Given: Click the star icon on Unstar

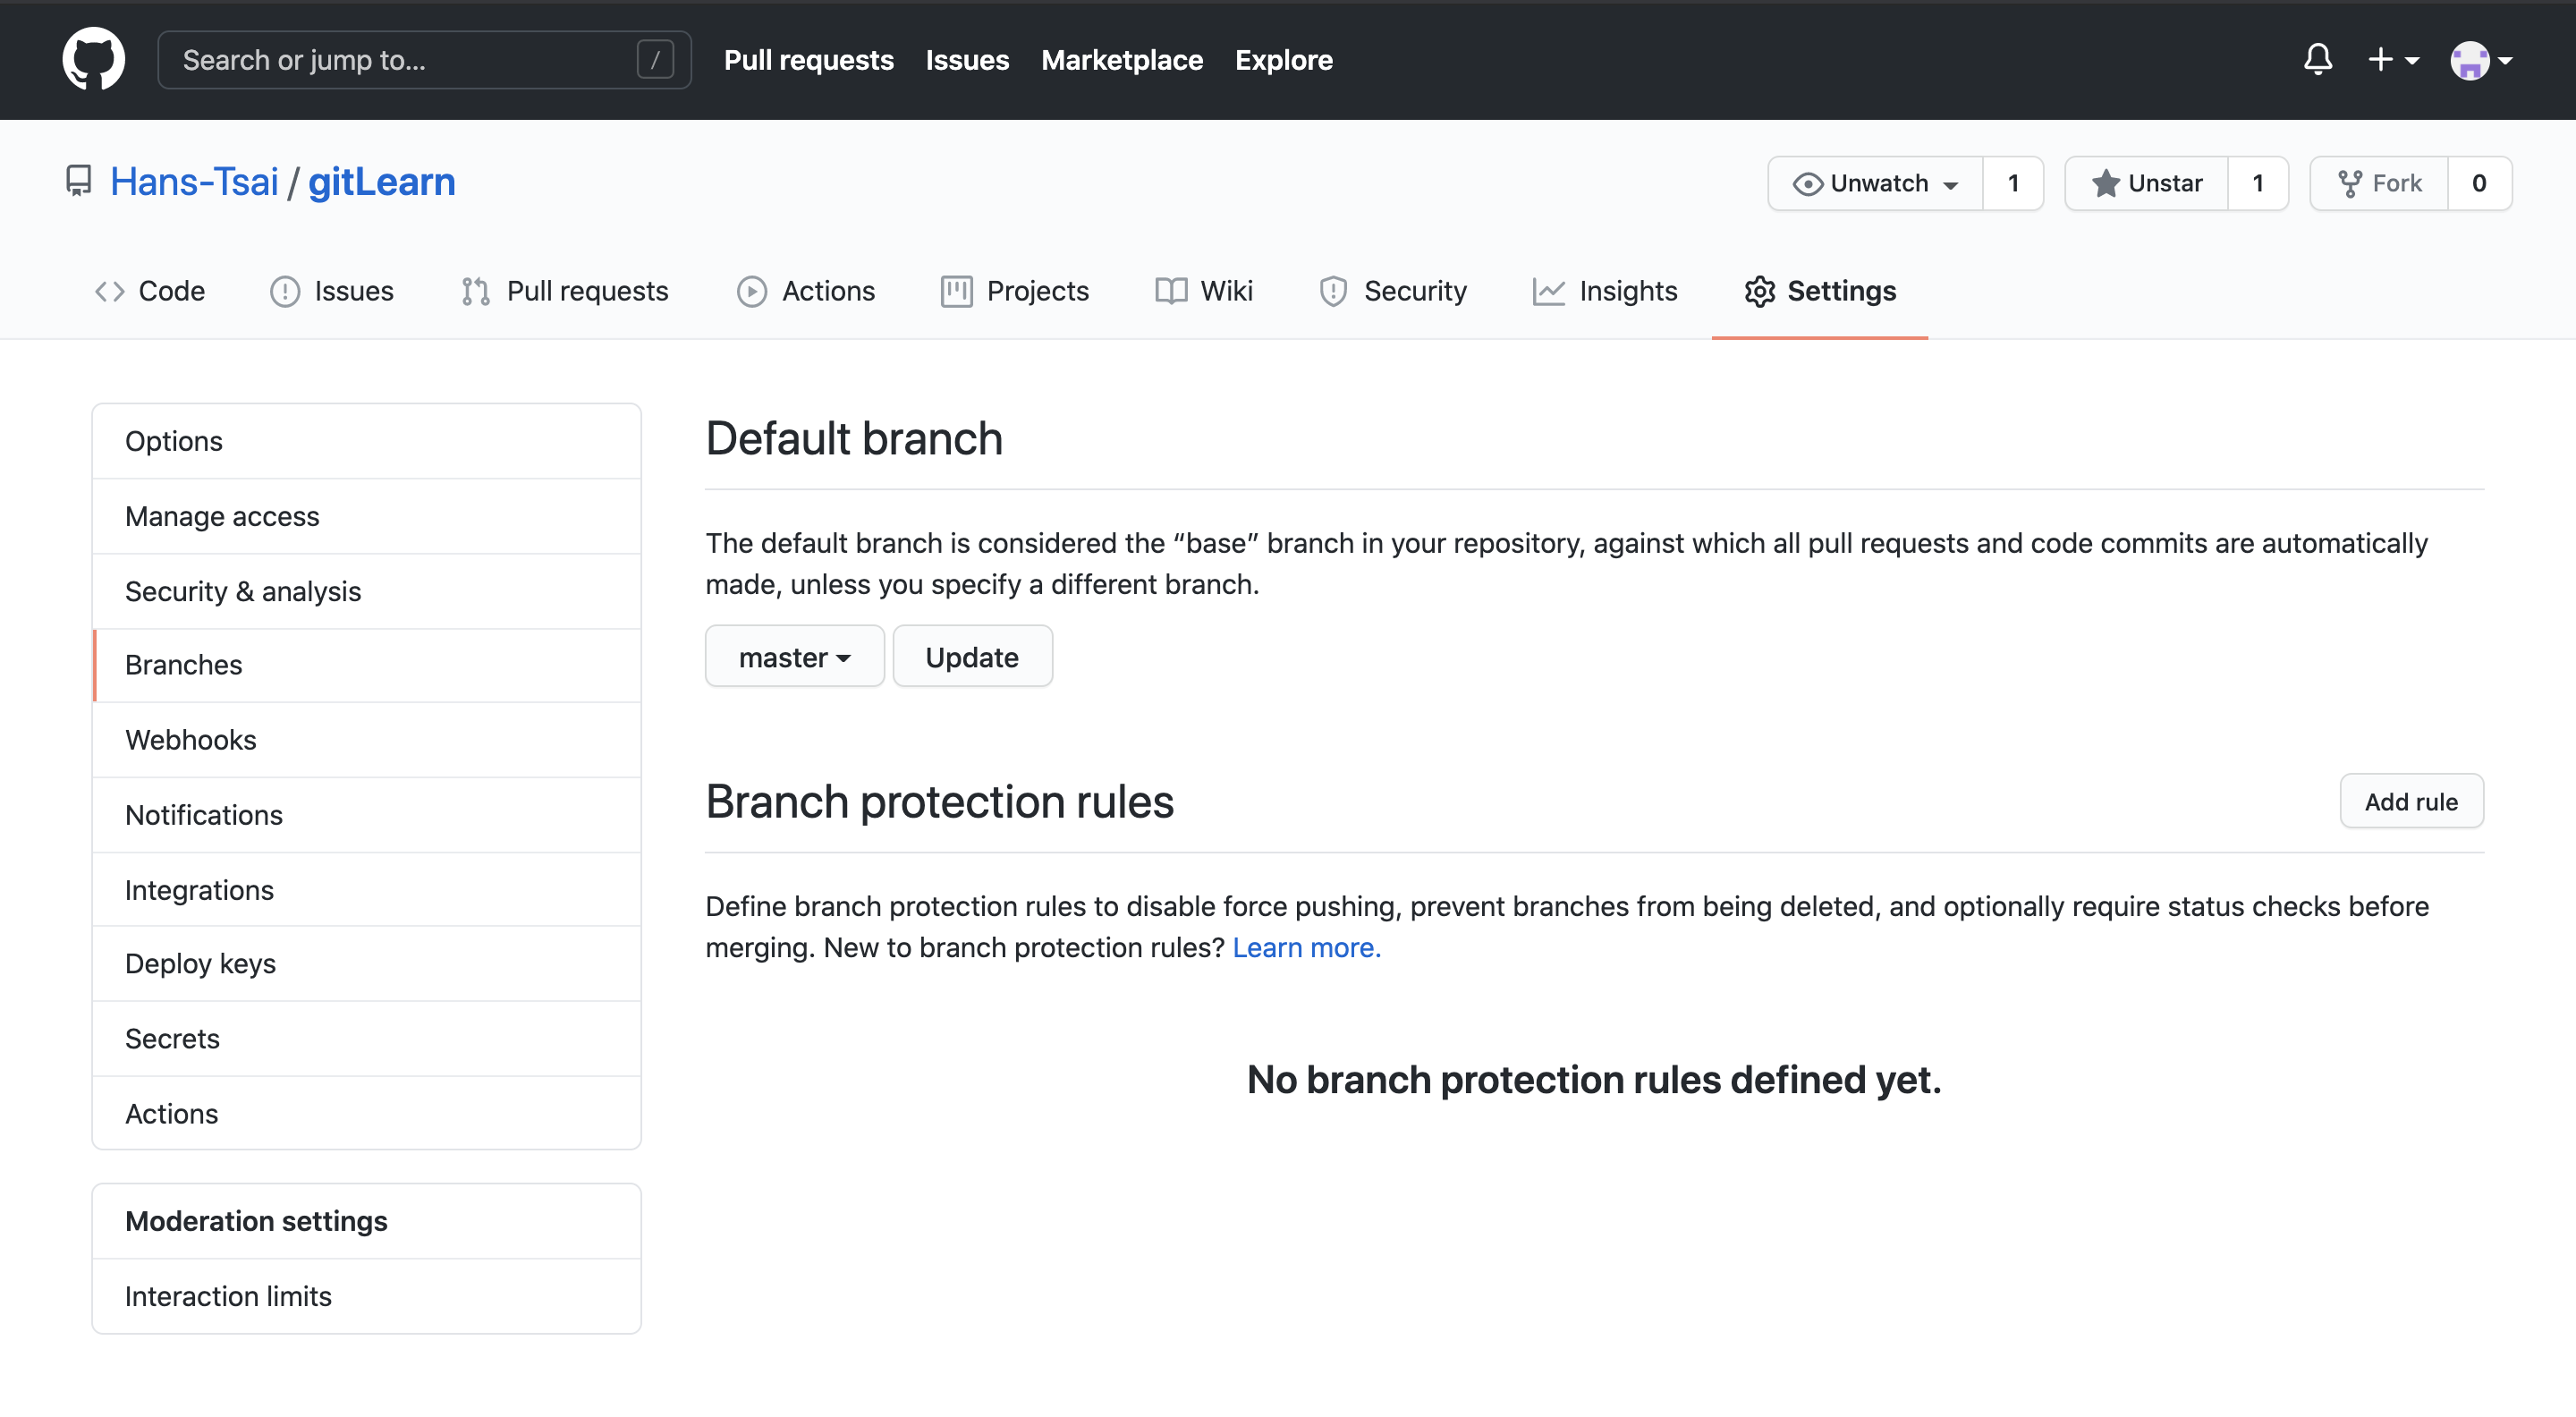Looking at the screenshot, I should 2105,183.
